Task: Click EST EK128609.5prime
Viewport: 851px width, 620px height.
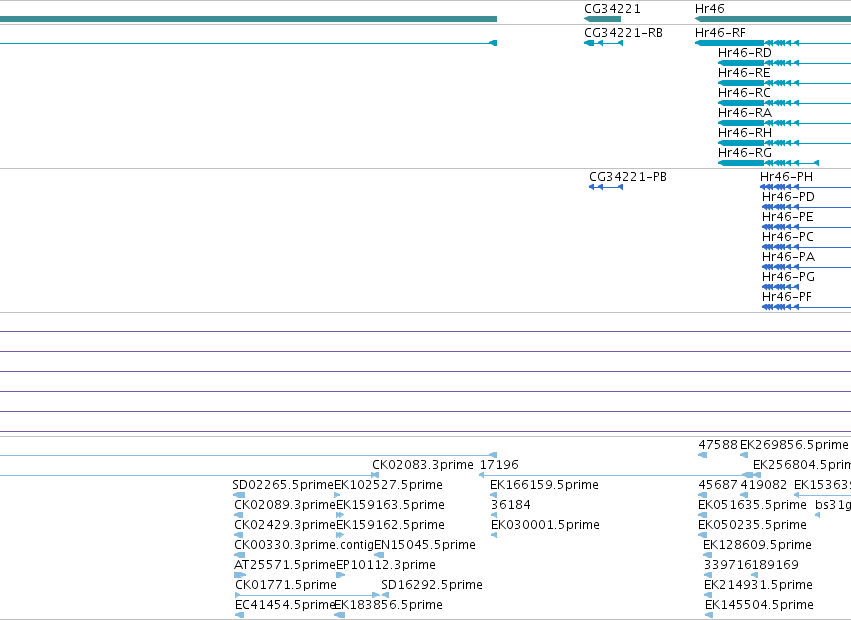Action: click(757, 546)
